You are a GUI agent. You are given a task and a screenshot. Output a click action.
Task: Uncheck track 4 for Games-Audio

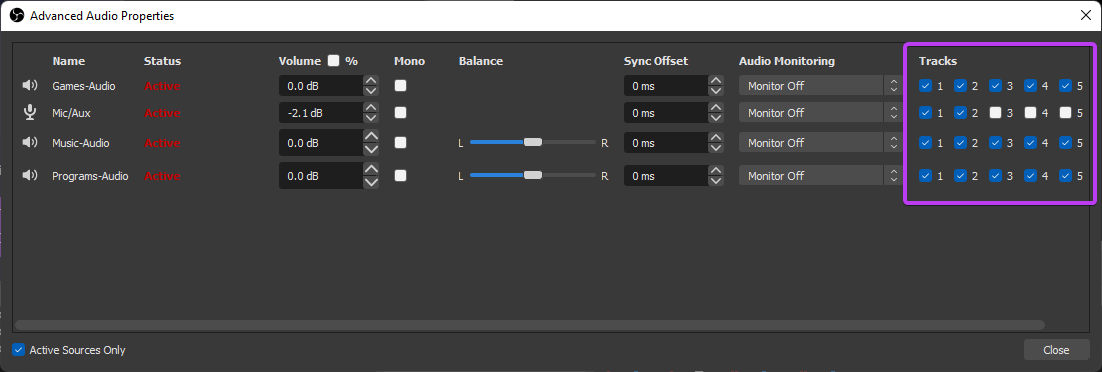point(1031,86)
